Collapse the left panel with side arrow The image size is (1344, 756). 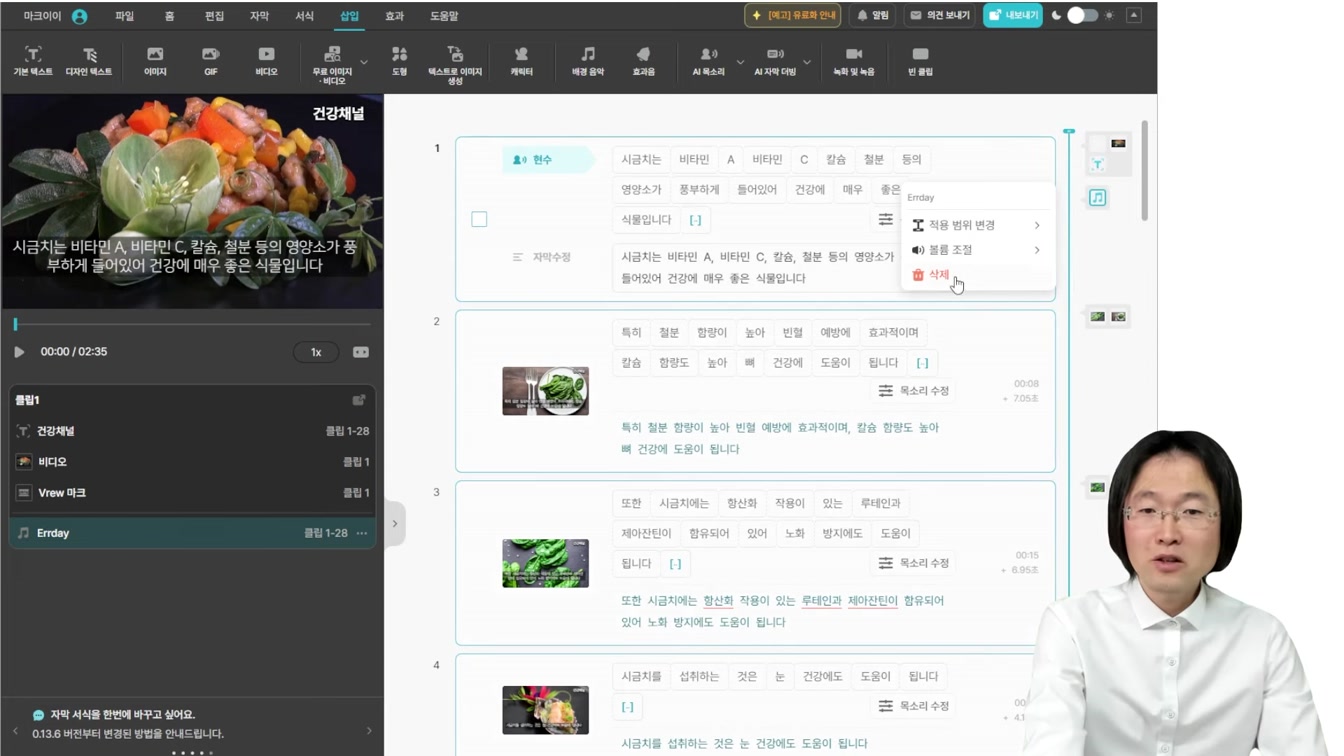pos(395,523)
